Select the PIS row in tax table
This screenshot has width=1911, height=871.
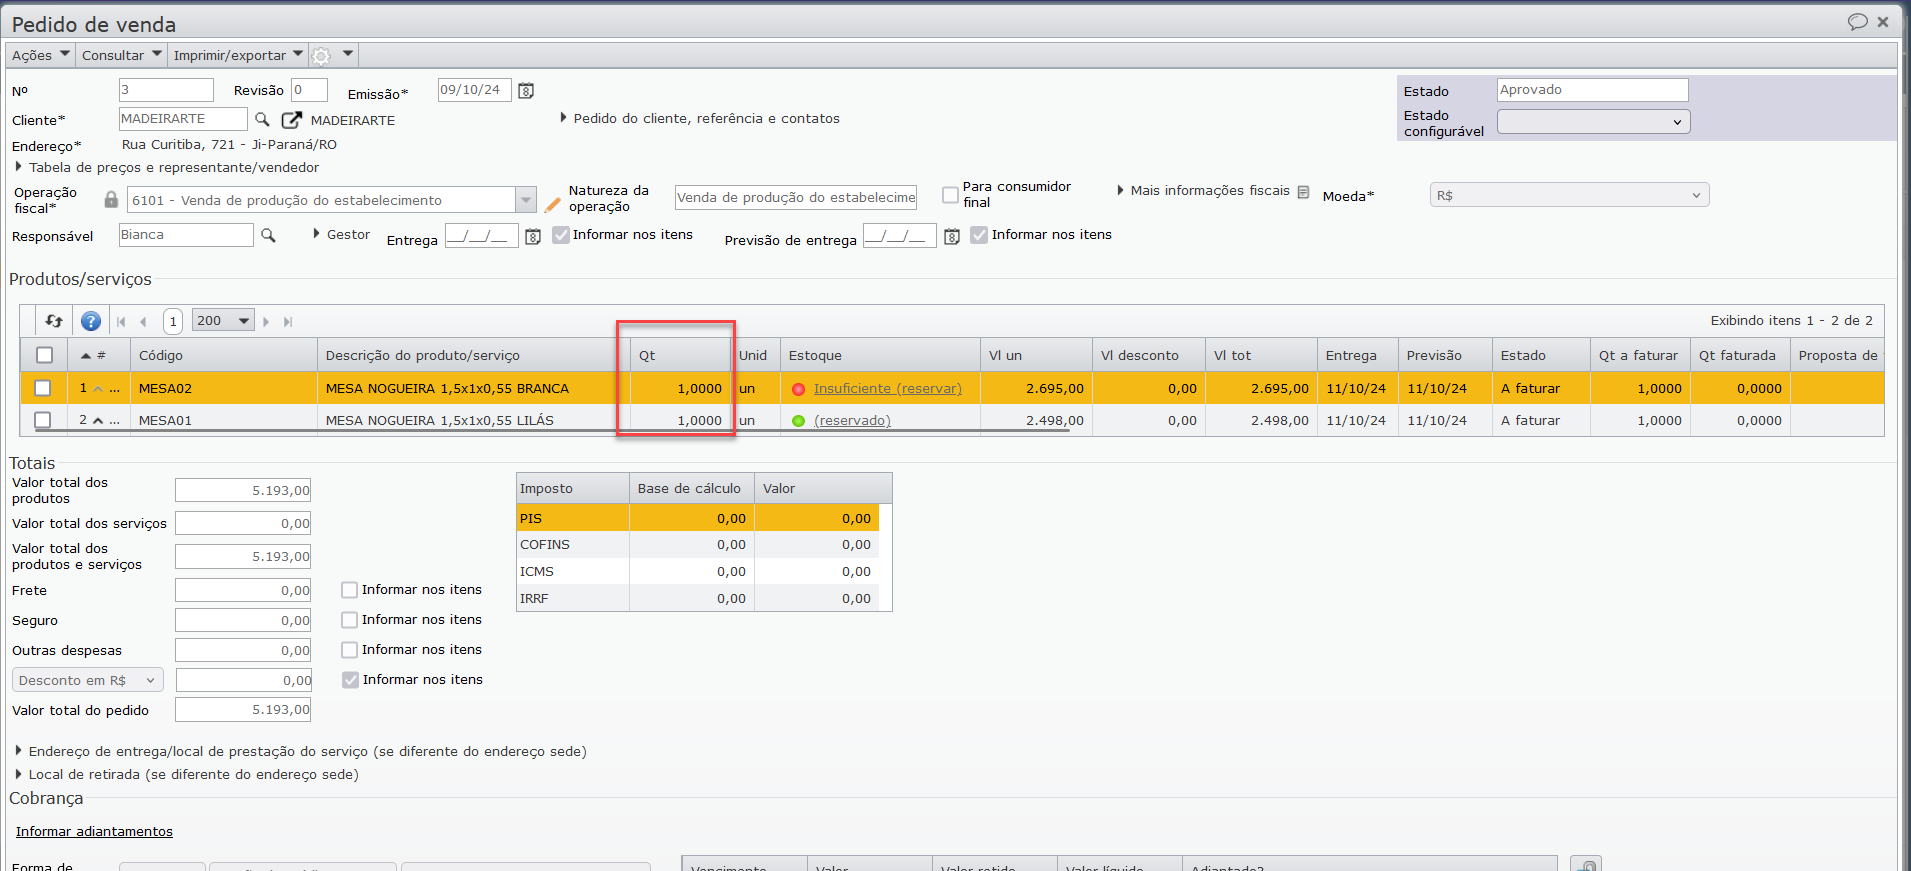[x=699, y=518]
